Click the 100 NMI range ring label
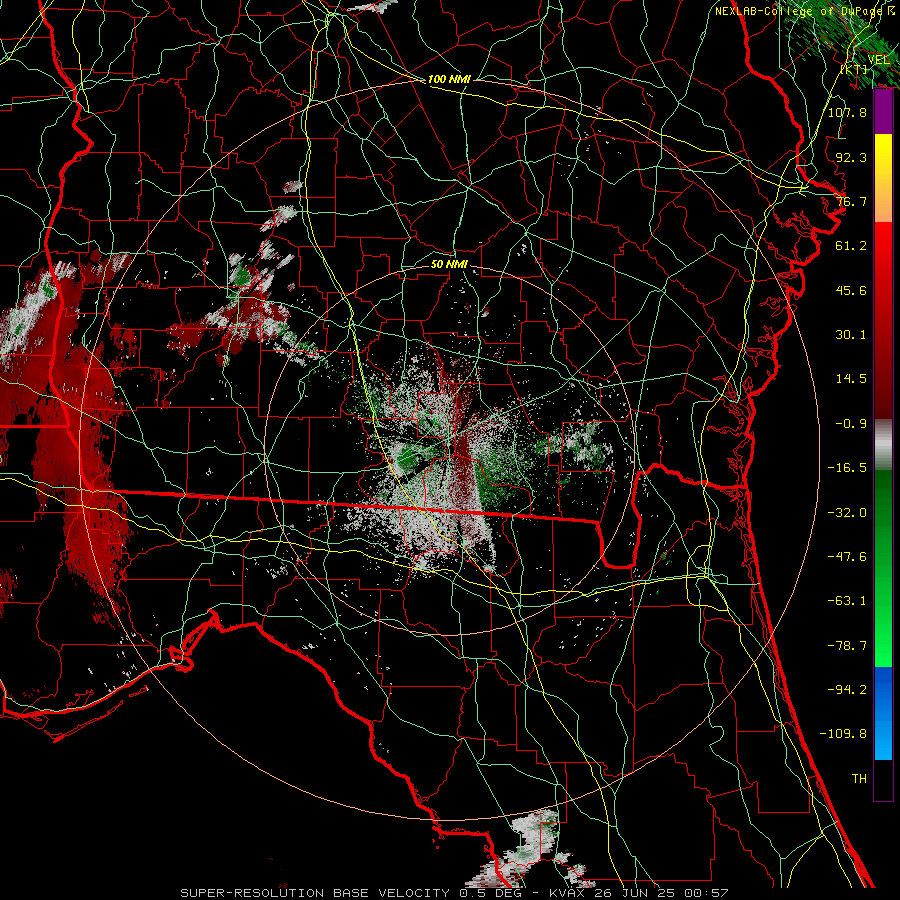Screen dimensions: 900x900 click(x=449, y=79)
